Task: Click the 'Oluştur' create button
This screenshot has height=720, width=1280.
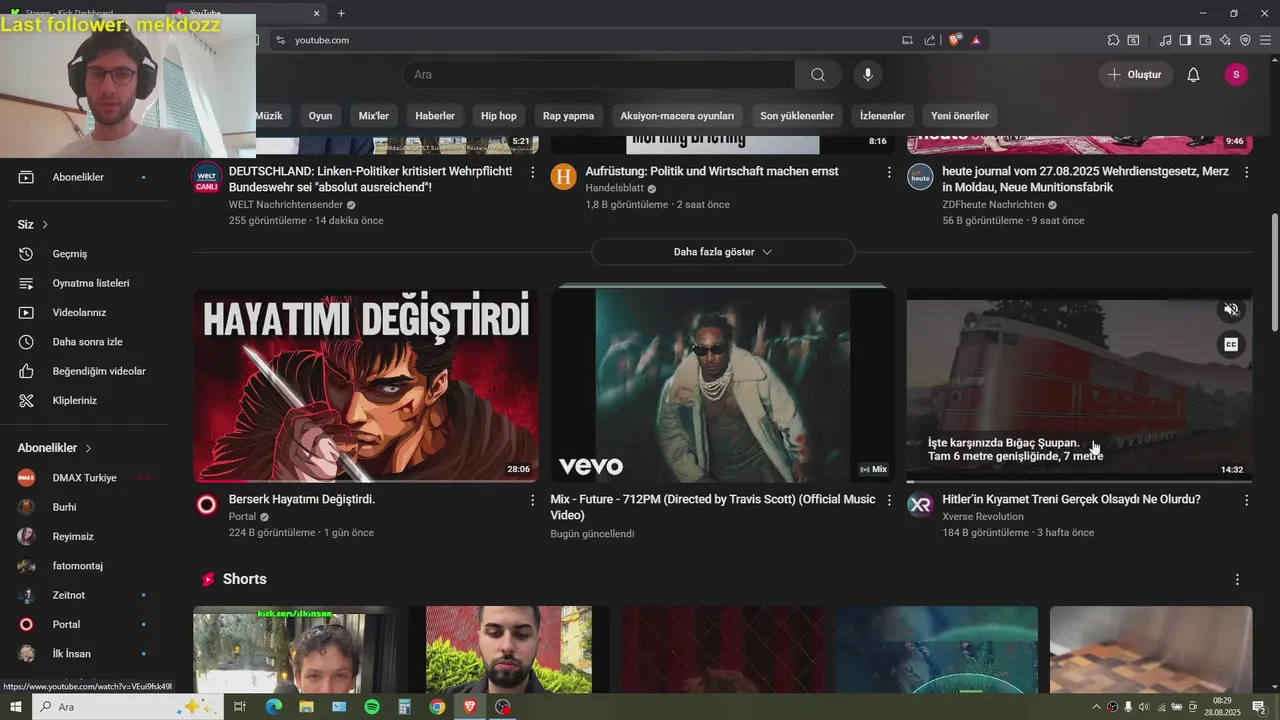Action: click(1135, 75)
